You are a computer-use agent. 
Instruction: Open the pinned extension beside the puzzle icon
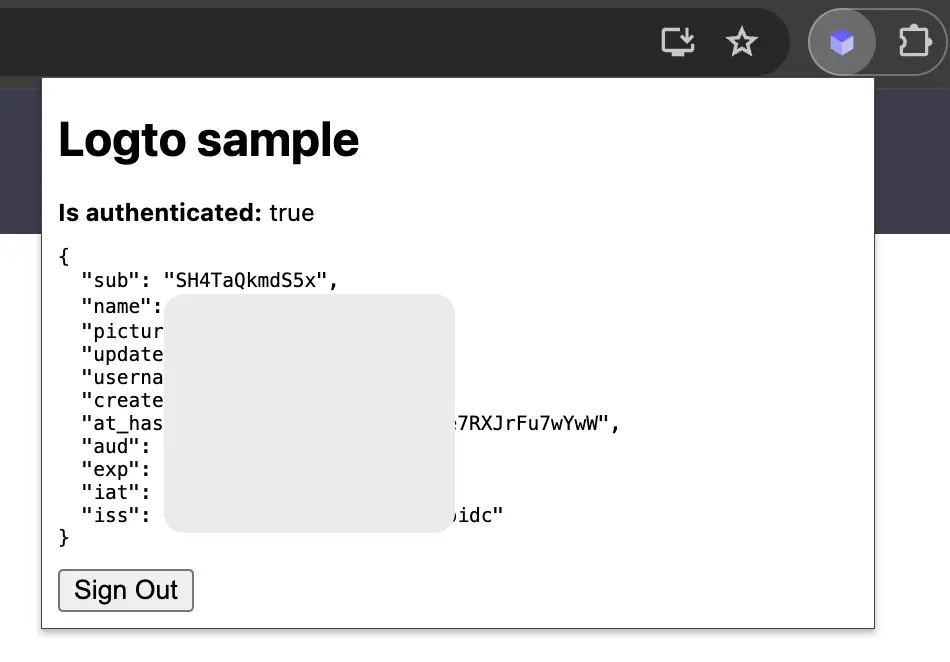(x=842, y=42)
